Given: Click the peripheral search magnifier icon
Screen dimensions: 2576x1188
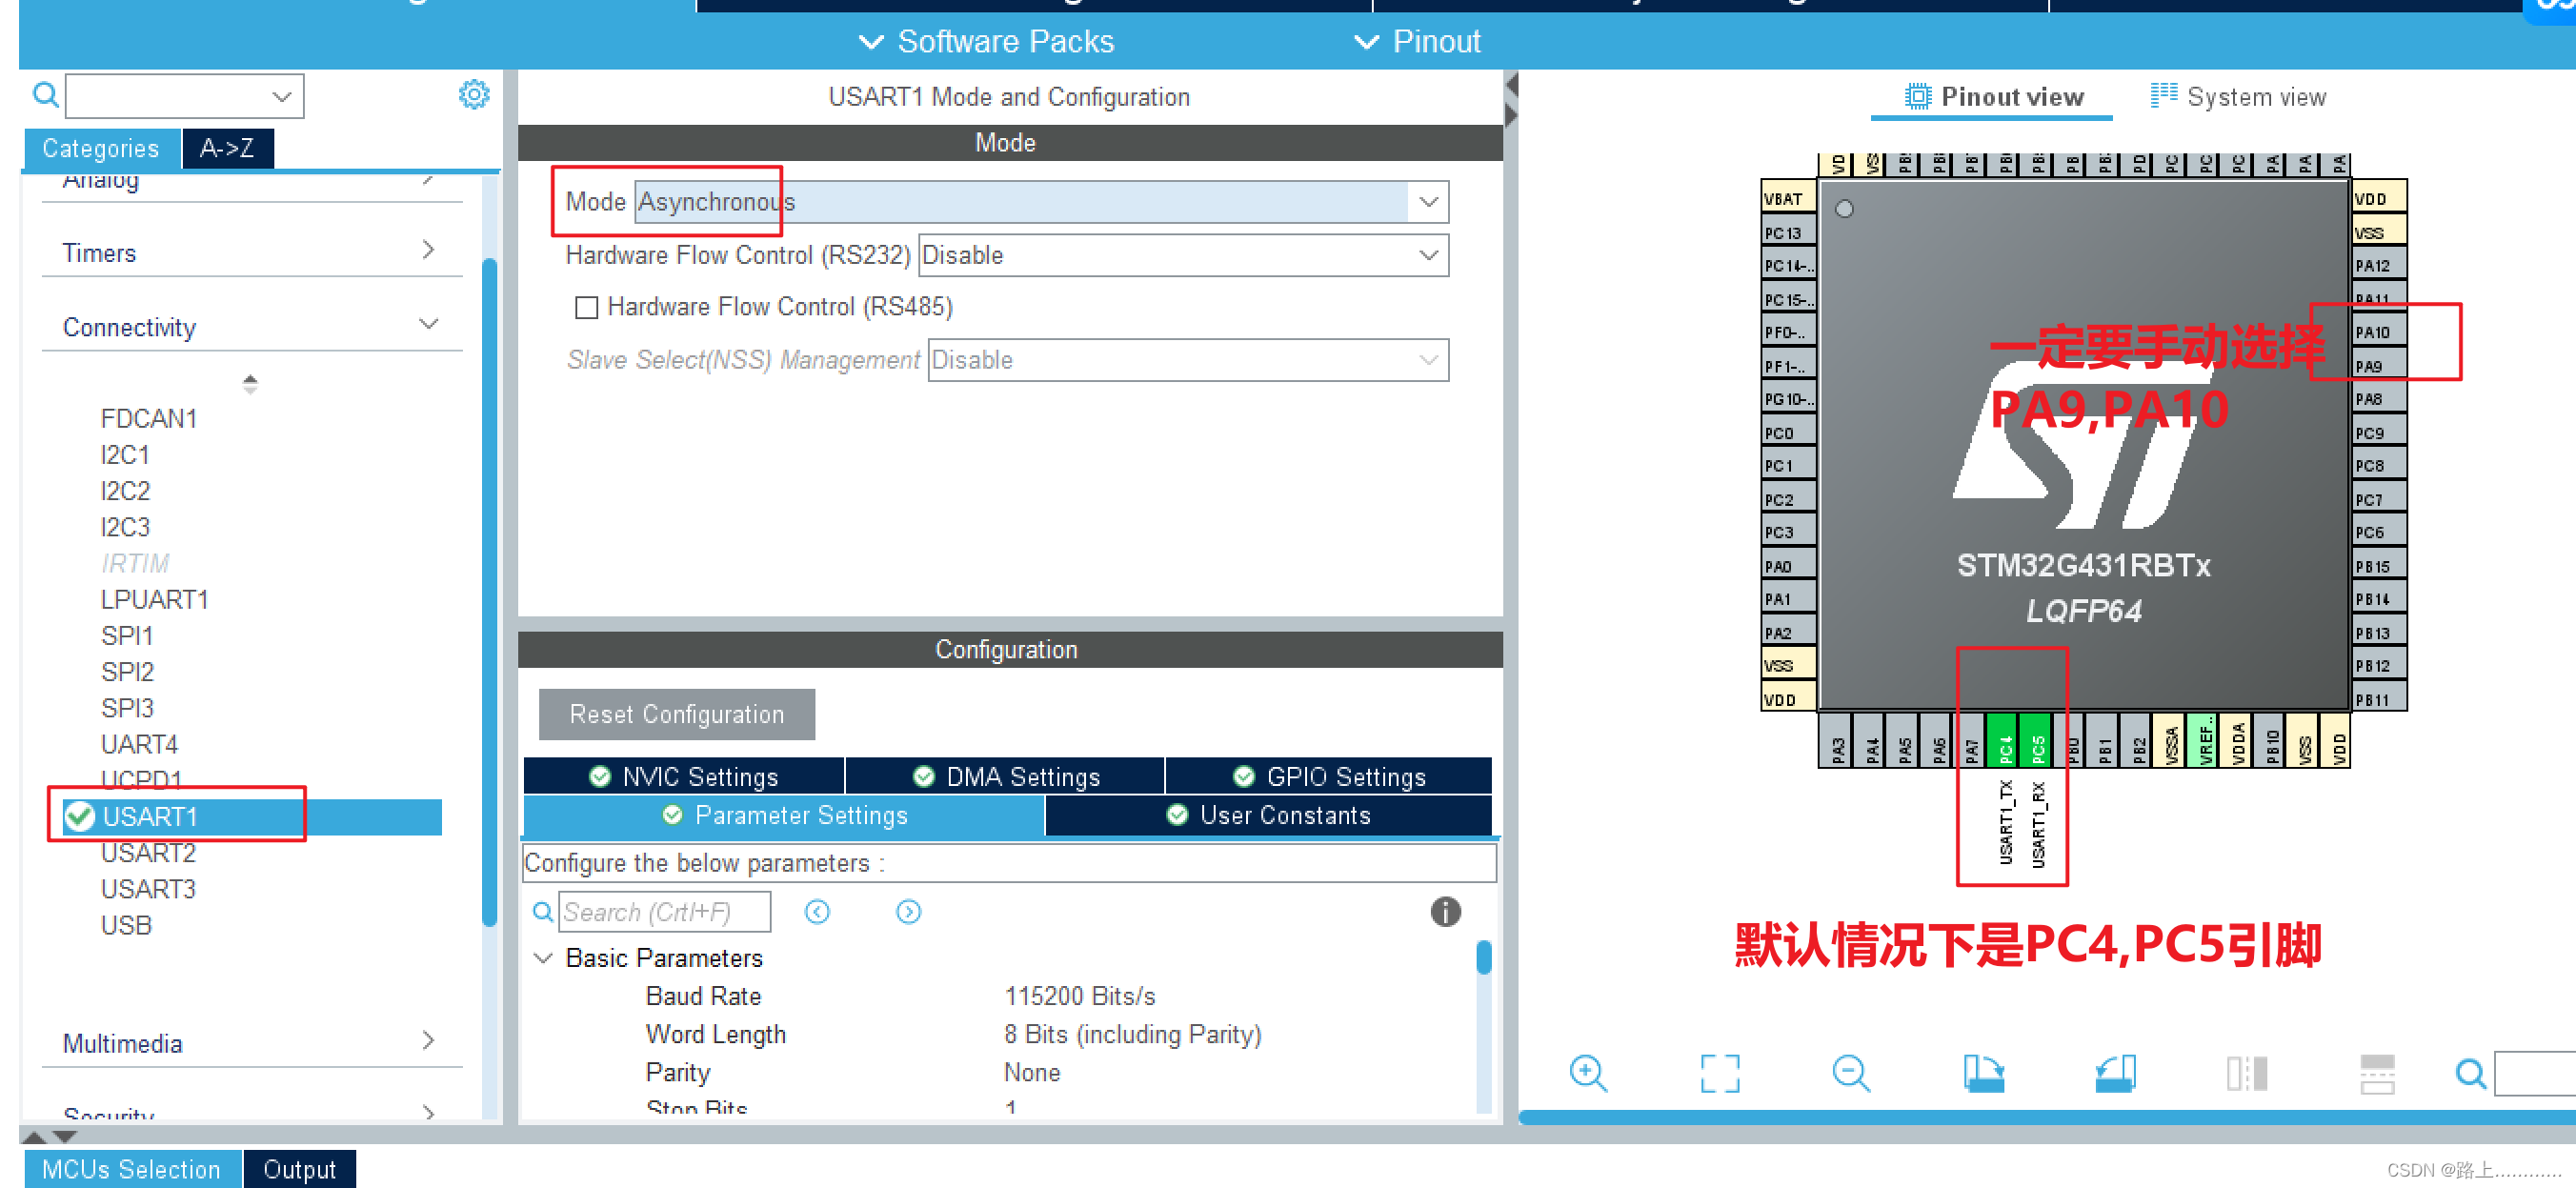Looking at the screenshot, I should 45,95.
